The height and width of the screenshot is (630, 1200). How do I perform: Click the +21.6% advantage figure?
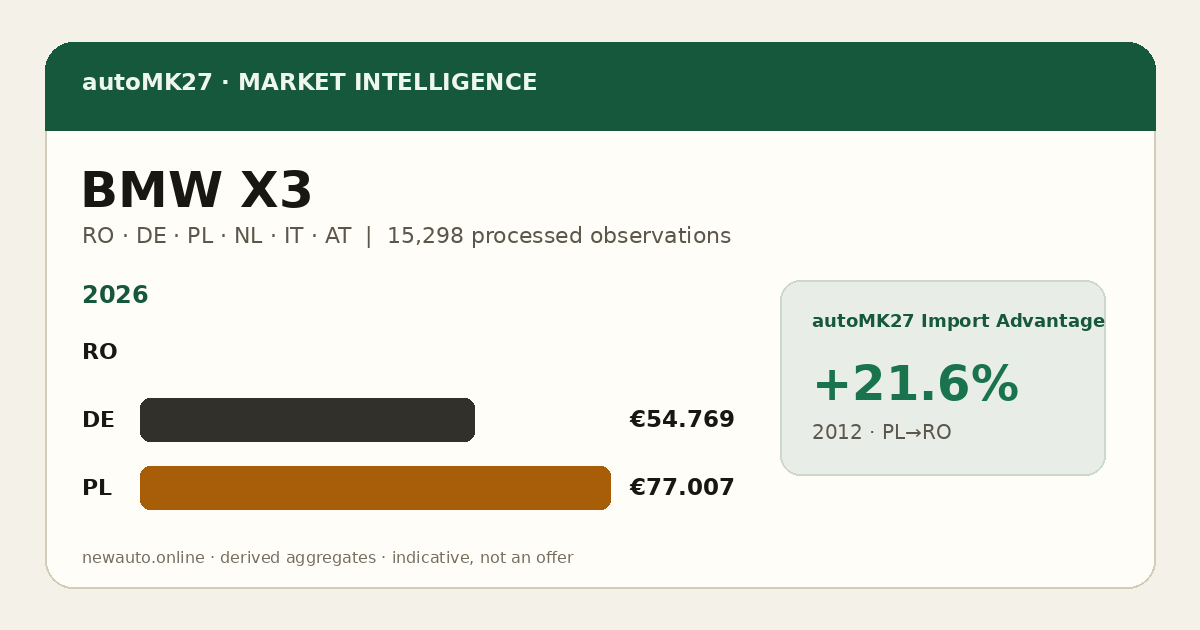pos(915,385)
